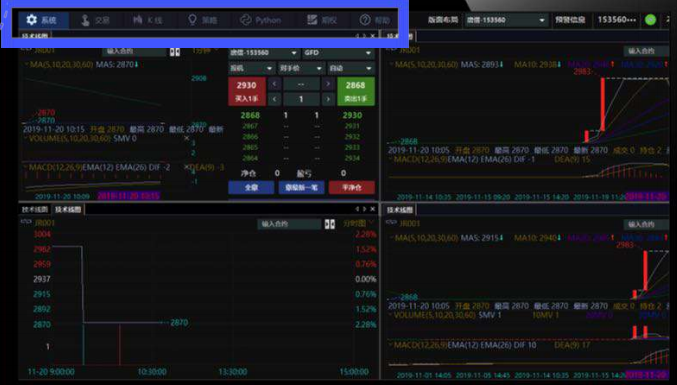The image size is (677, 385).
Task: Toggle the contract switch icon beside top-left 输入合约
Action: 174,52
